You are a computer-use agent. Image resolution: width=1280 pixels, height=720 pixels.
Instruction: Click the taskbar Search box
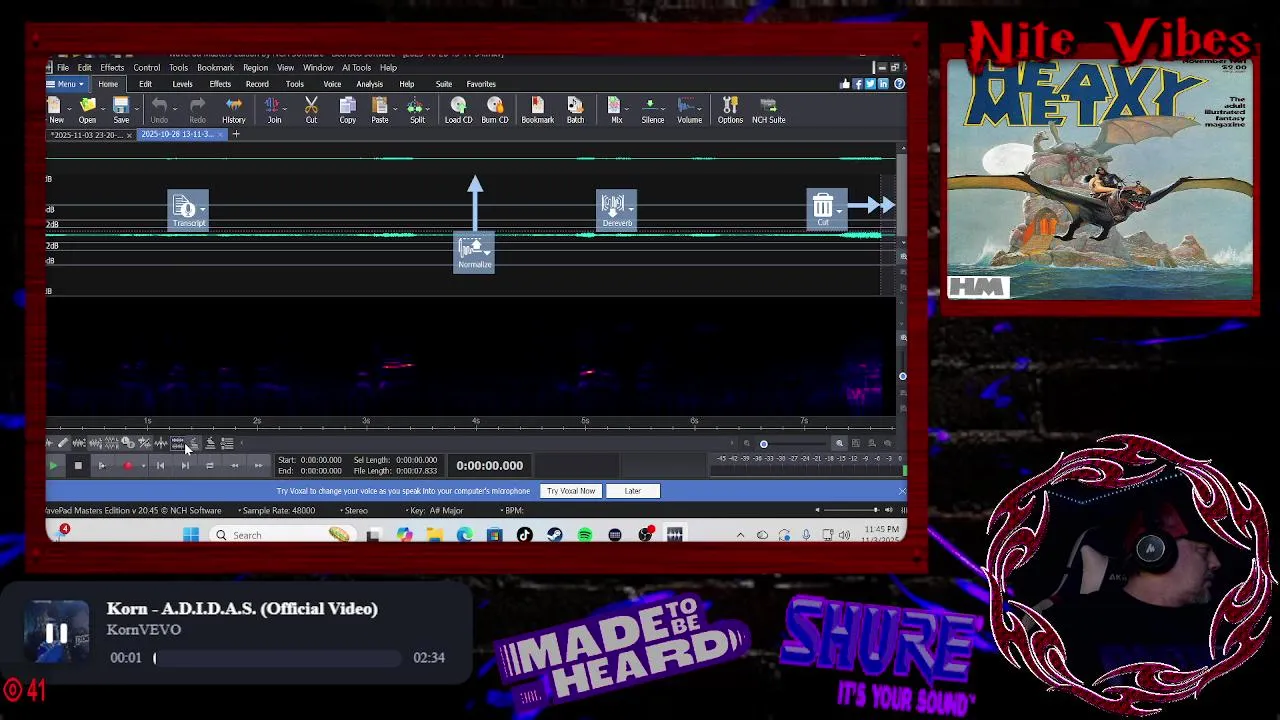(284, 535)
